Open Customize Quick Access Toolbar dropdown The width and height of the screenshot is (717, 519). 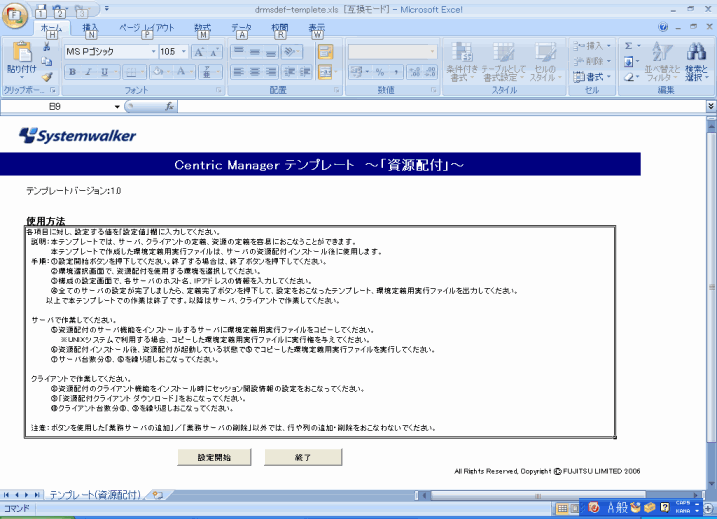107,8
